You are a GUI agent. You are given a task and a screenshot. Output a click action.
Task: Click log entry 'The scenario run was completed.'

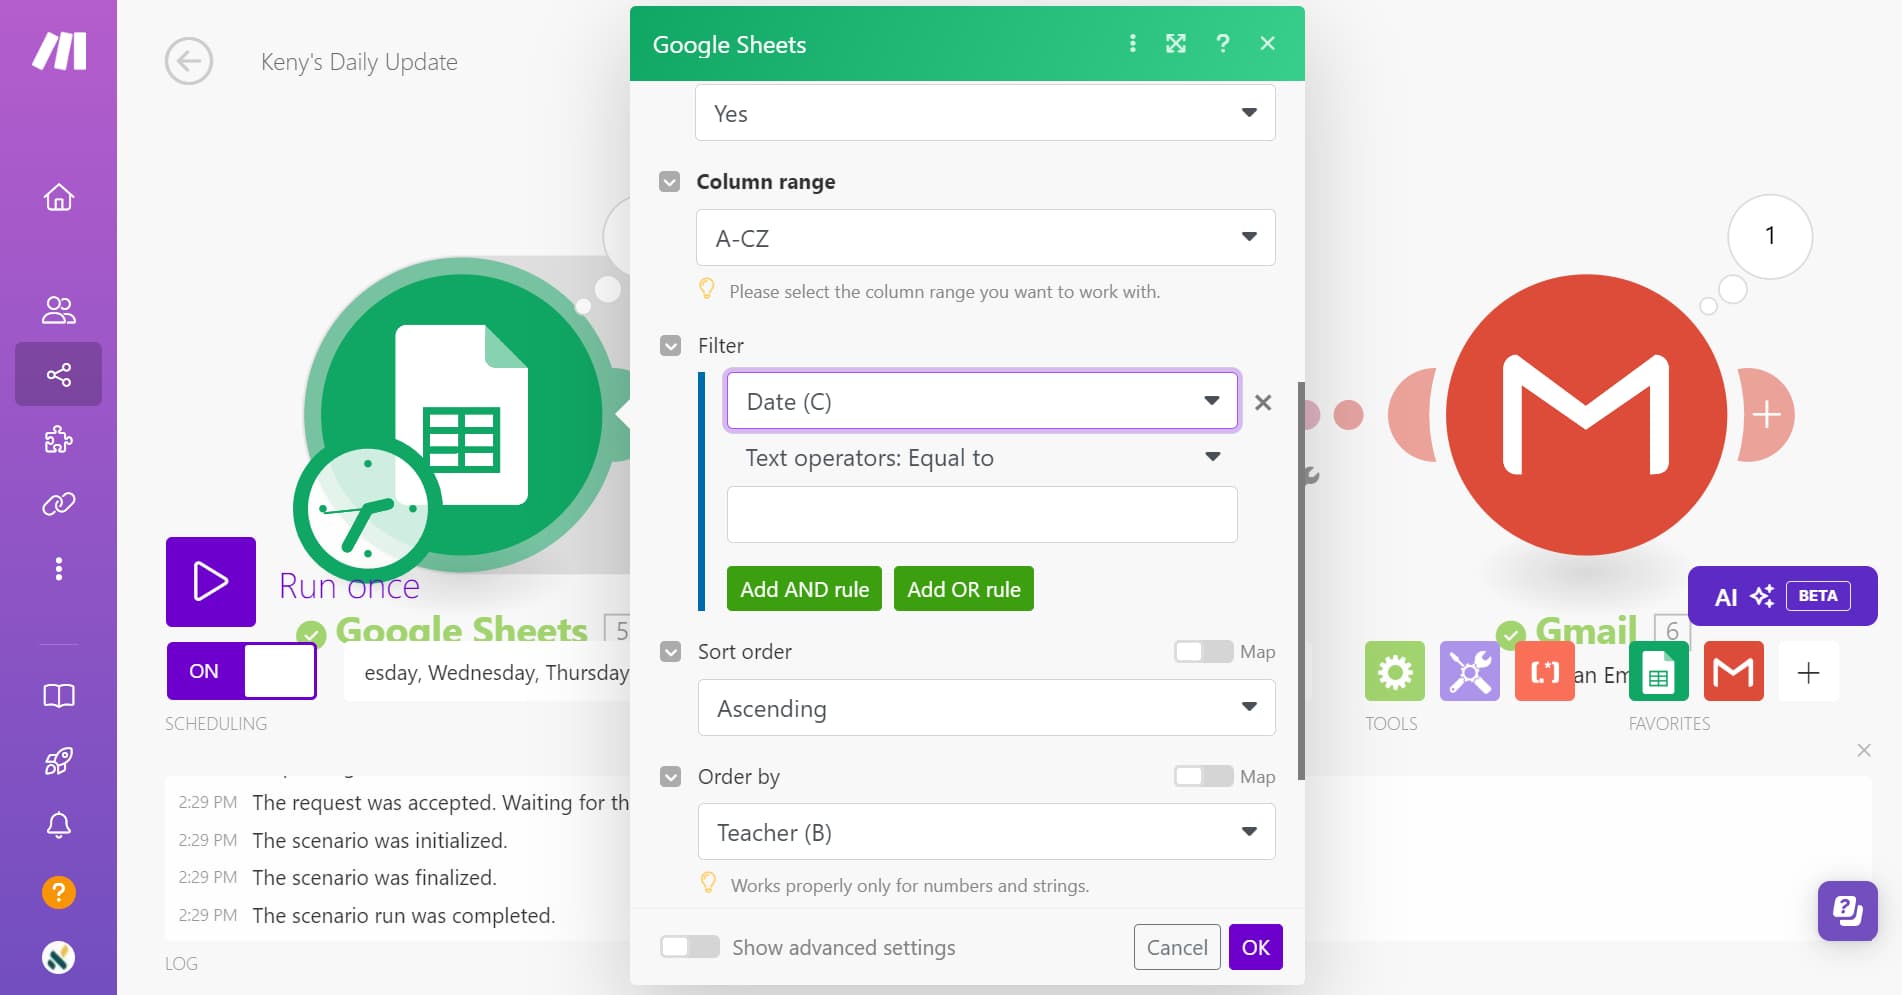(x=403, y=916)
